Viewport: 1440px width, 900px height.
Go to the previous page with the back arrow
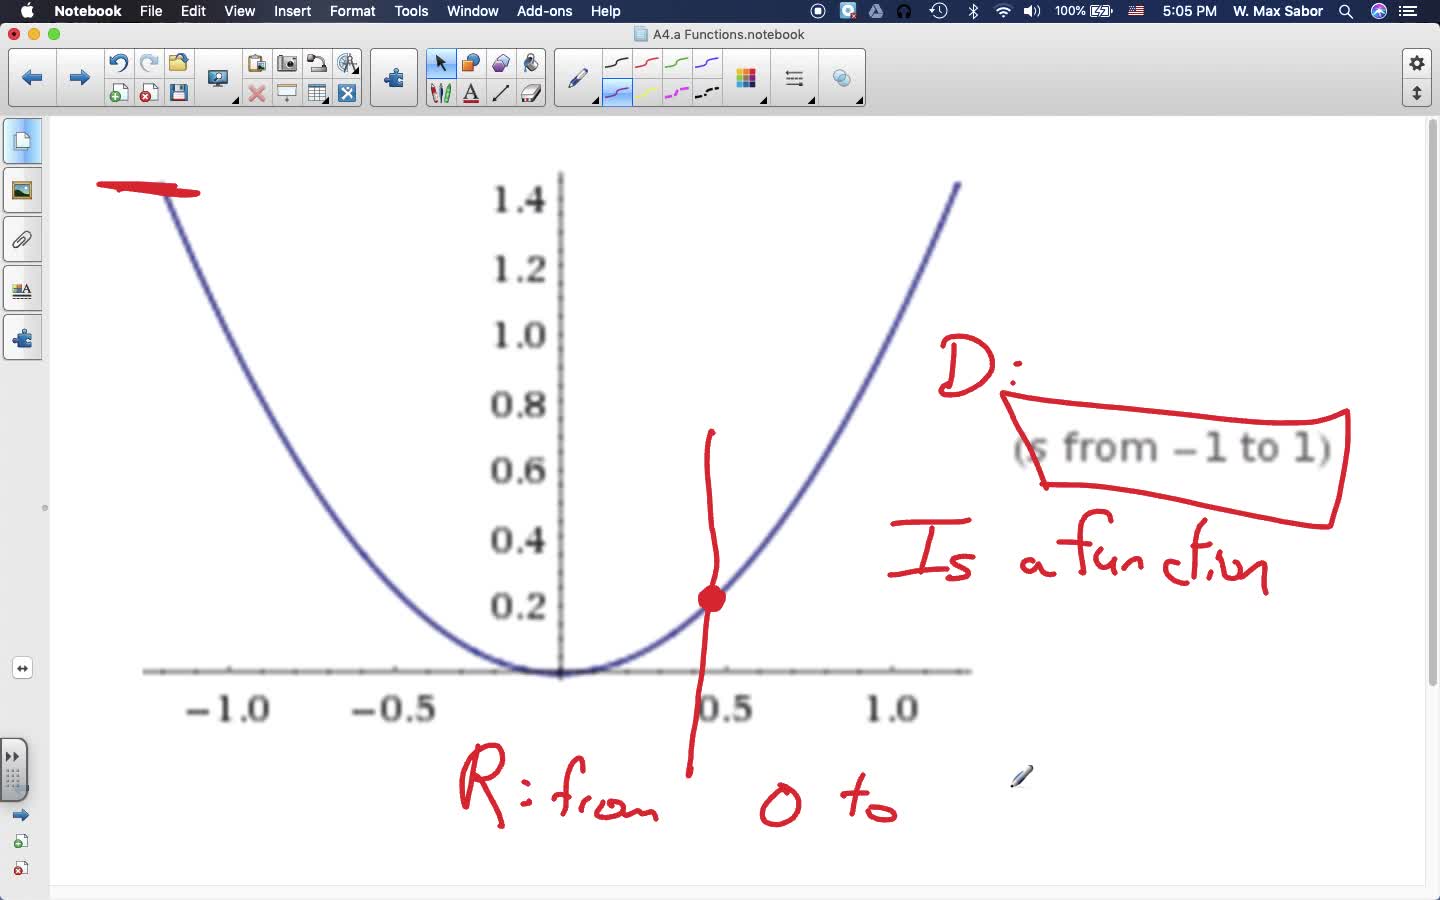pos(32,78)
